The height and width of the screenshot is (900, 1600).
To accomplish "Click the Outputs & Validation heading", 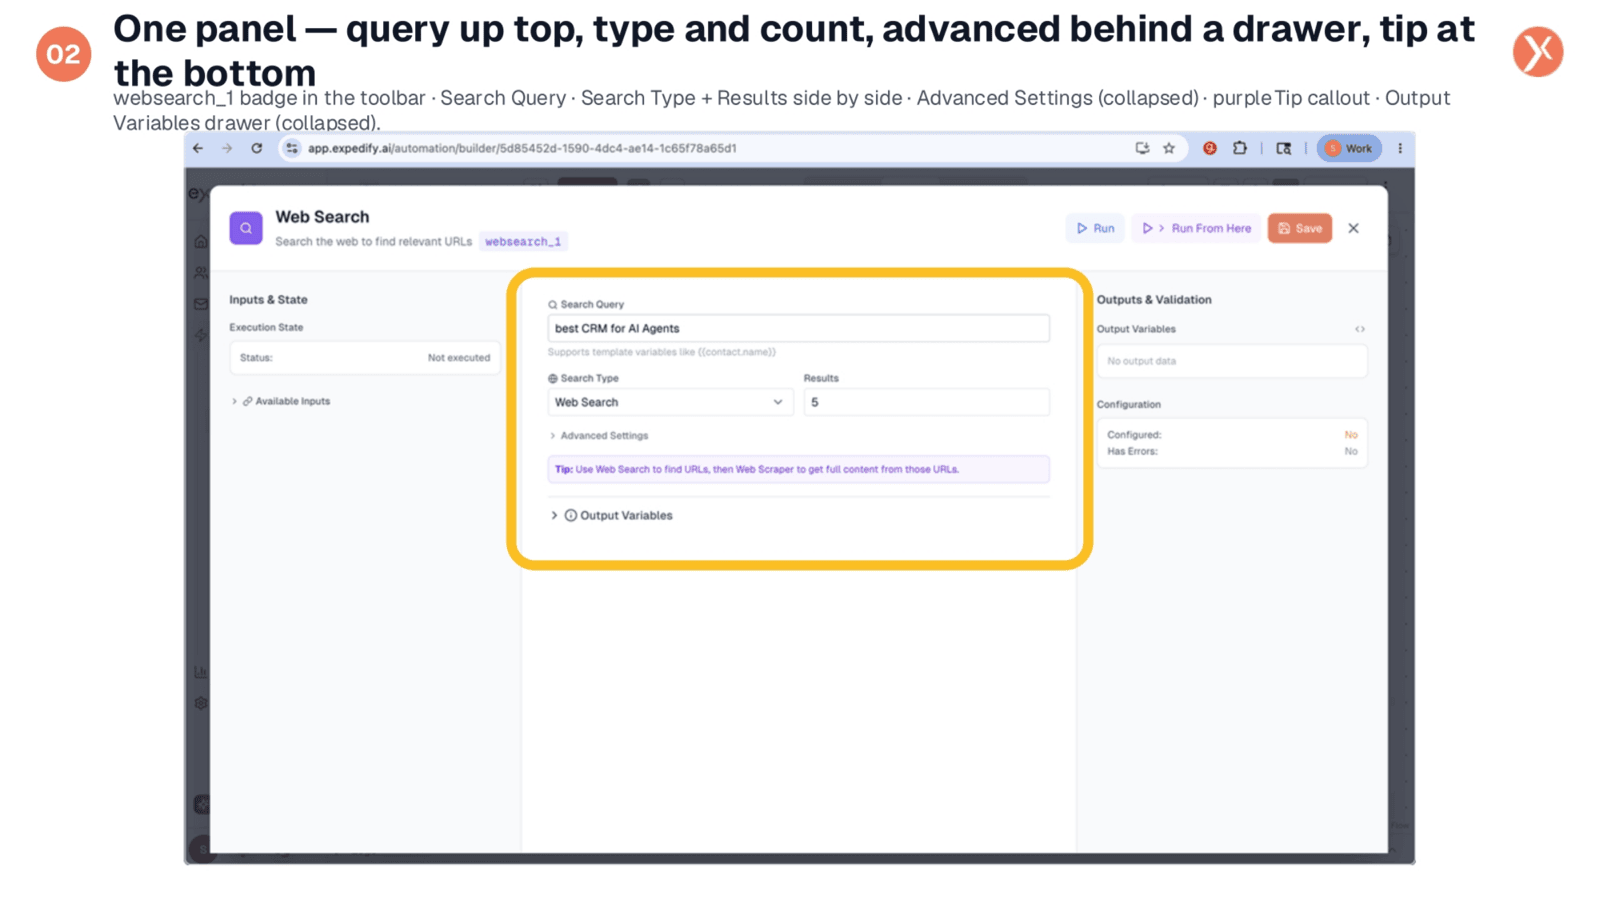I will (1154, 300).
